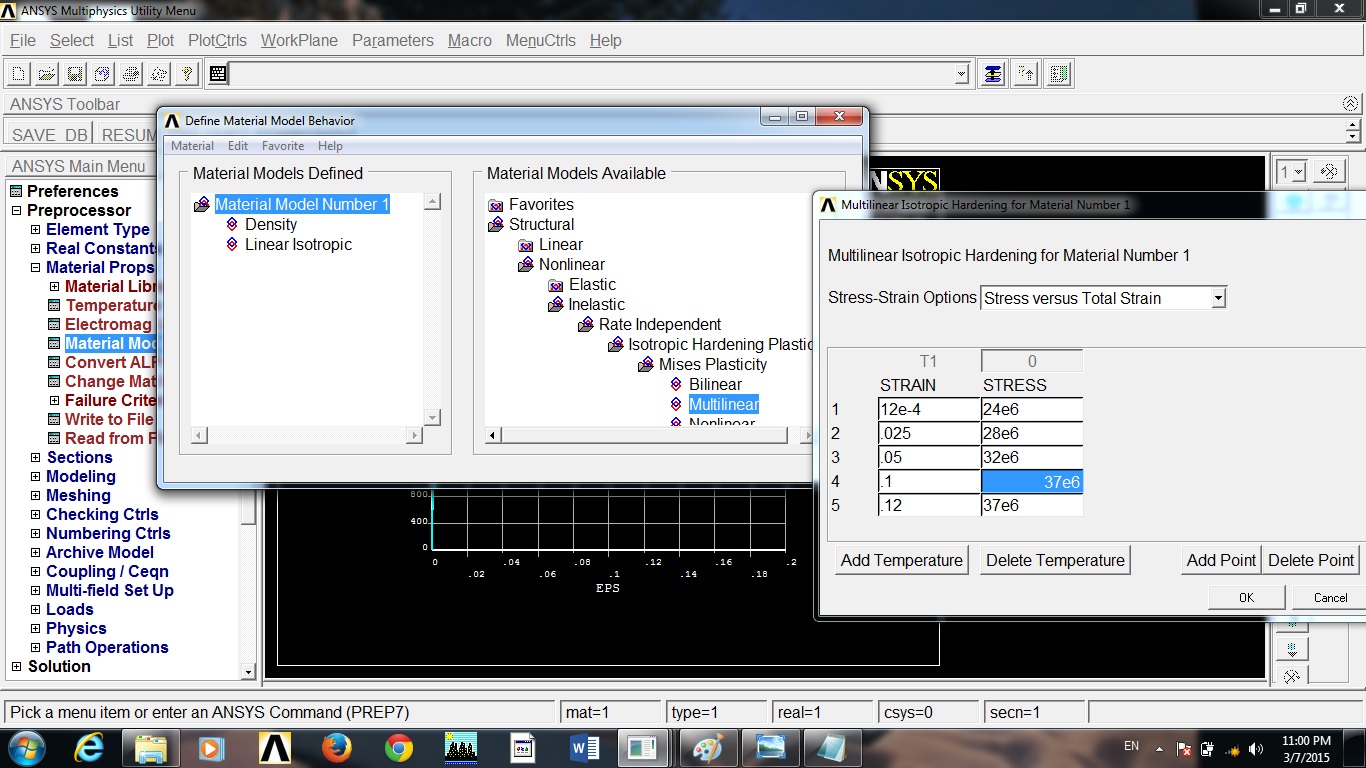Click the Open ANSYS File toolbar icon
This screenshot has height=768, width=1366.
click(46, 74)
